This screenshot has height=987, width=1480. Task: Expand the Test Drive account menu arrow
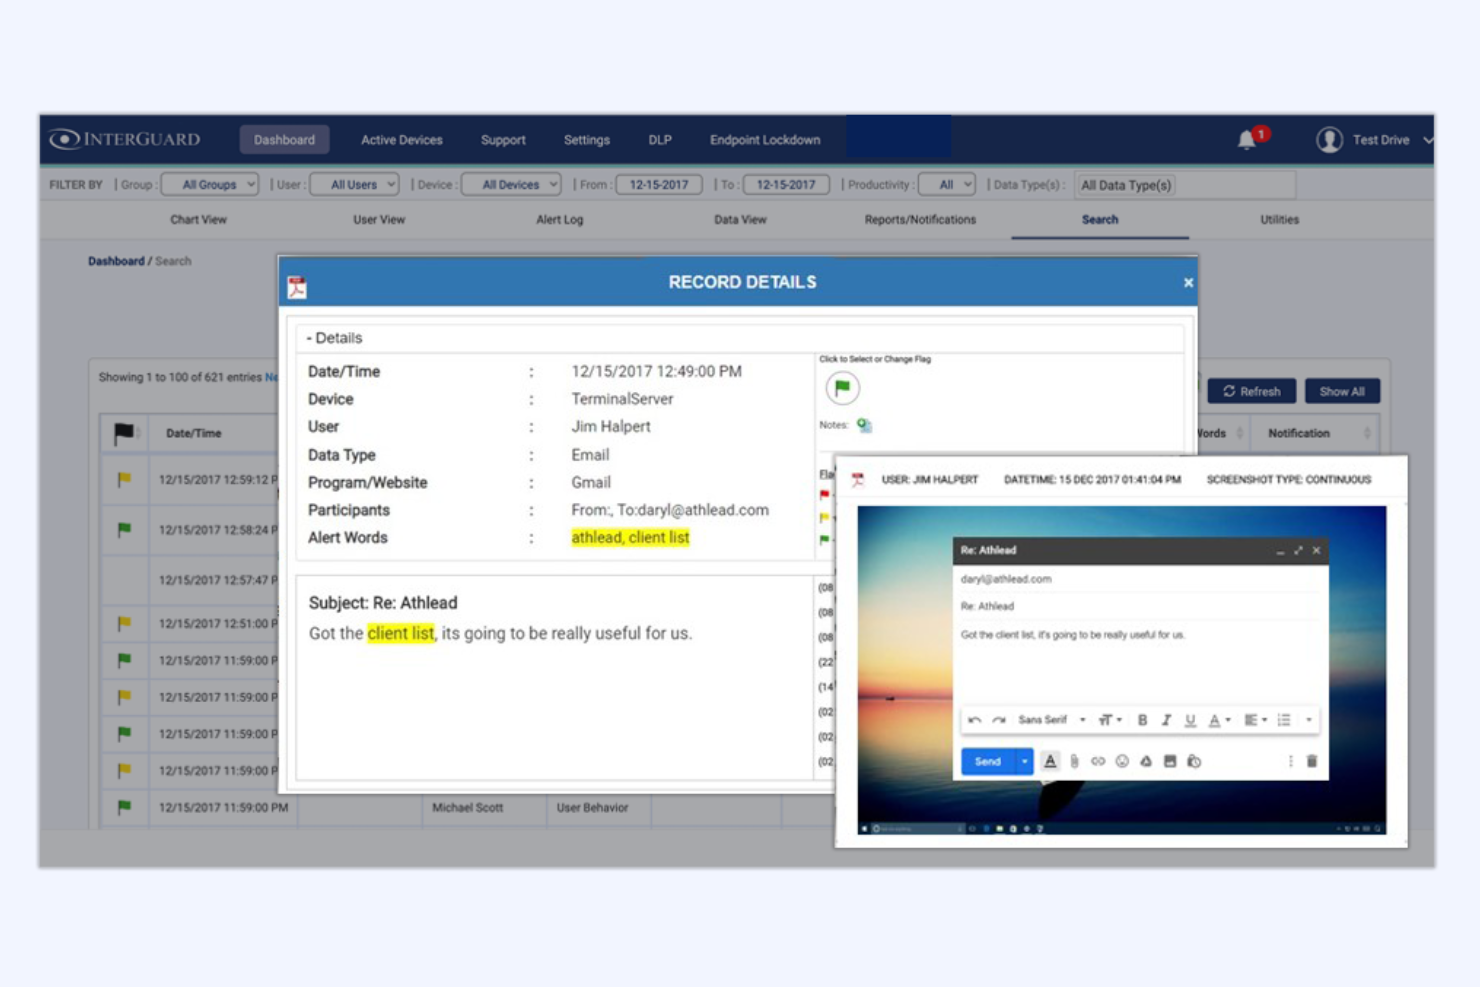1427,140
